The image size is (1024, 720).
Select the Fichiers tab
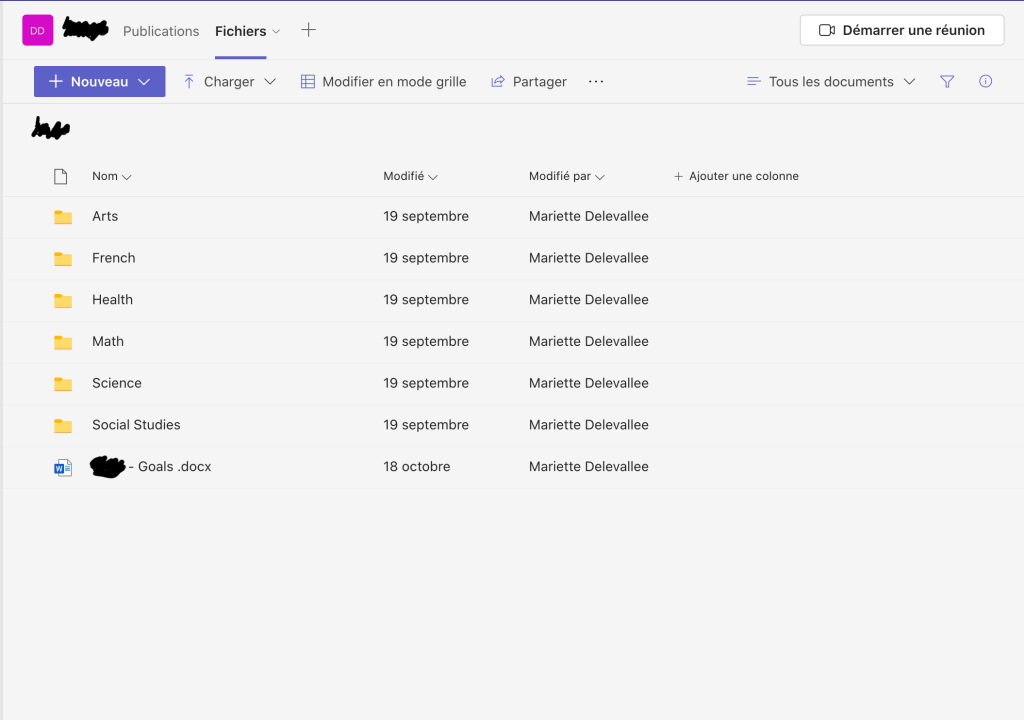(x=241, y=31)
